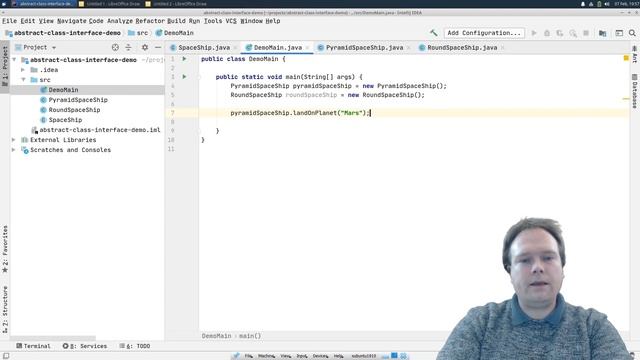Open Project Structure icon in toolbar

click(x=602, y=33)
